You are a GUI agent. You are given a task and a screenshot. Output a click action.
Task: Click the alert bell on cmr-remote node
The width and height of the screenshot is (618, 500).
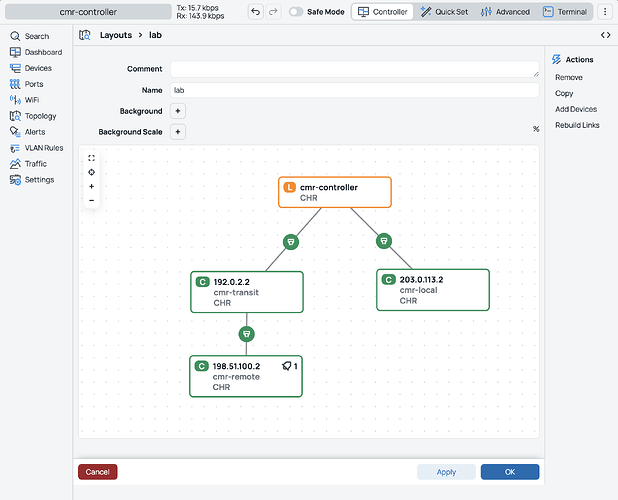(x=287, y=366)
